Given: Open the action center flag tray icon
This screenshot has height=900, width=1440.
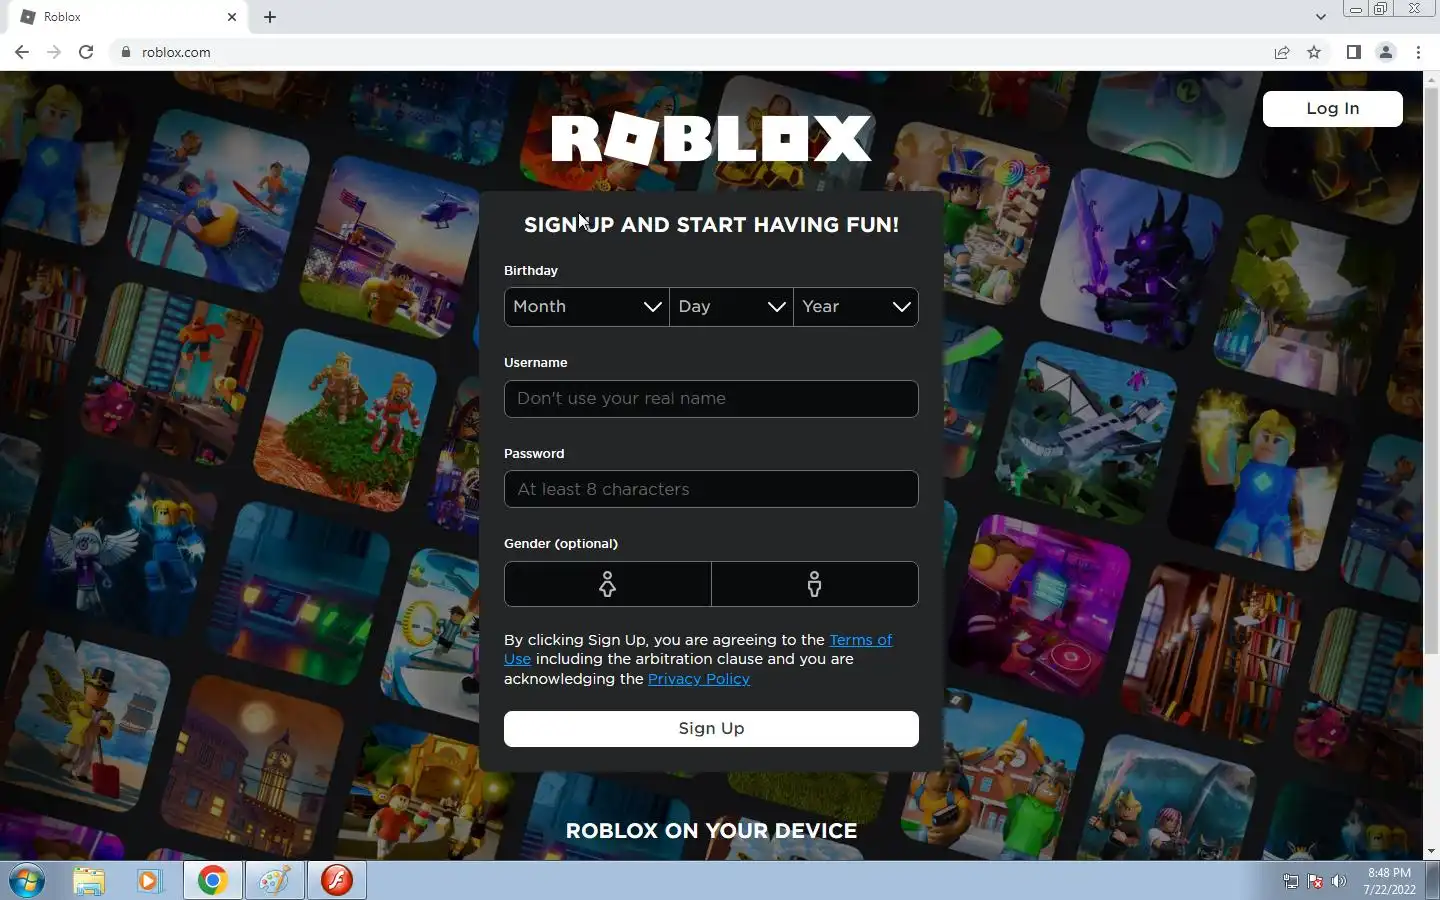Looking at the screenshot, I should point(1315,881).
